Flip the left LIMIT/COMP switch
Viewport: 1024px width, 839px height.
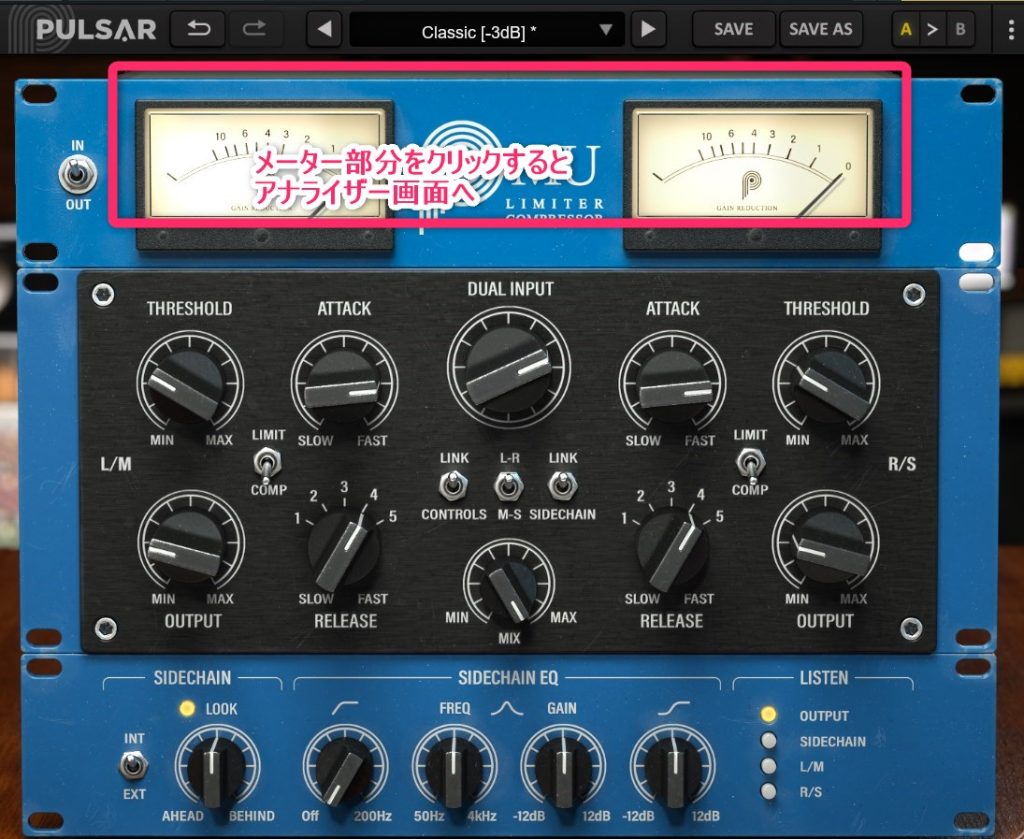(267, 463)
